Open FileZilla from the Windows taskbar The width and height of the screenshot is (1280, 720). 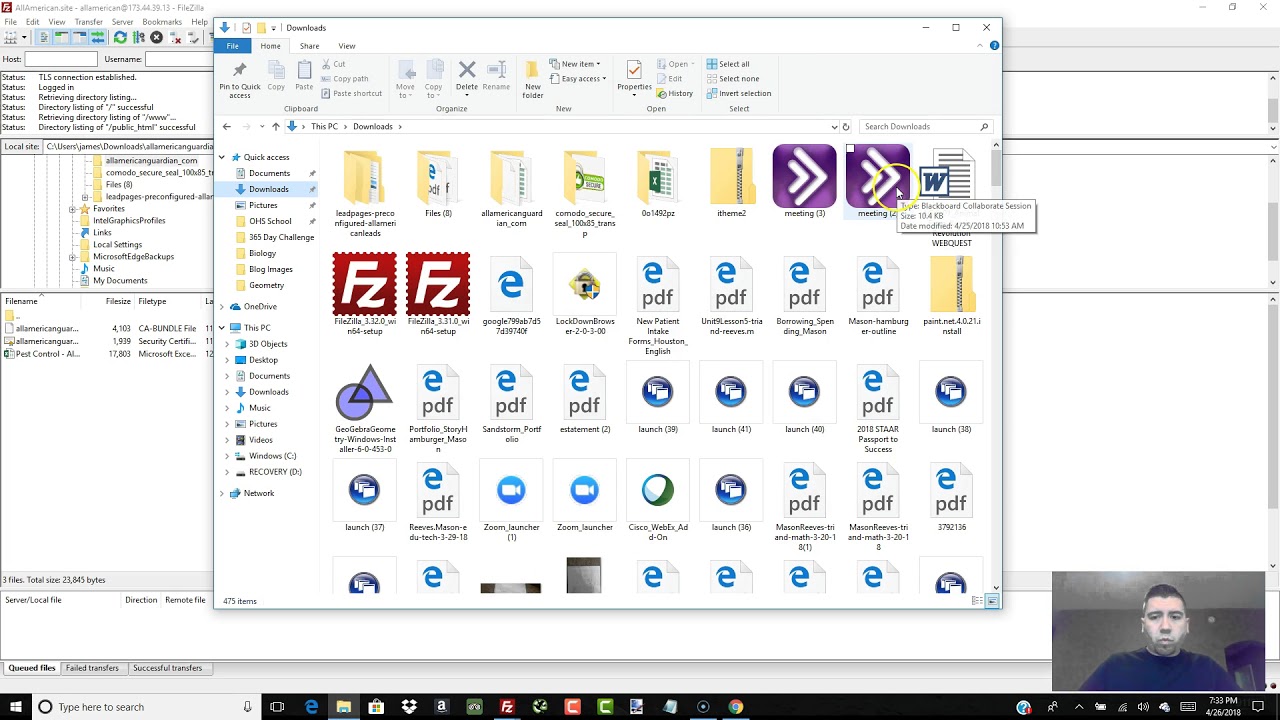[x=507, y=707]
